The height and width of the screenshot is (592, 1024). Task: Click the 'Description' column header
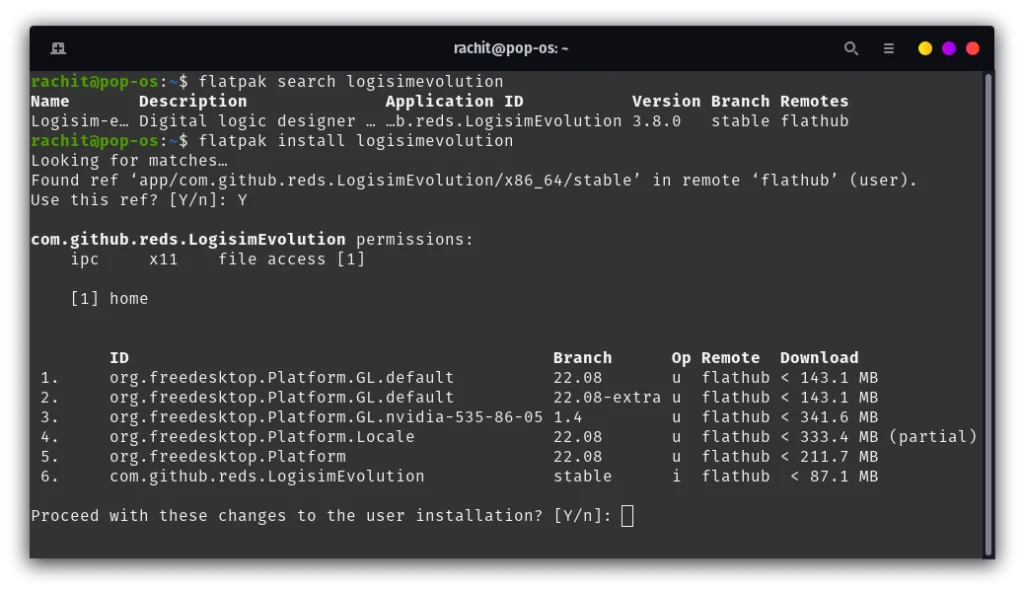193,101
